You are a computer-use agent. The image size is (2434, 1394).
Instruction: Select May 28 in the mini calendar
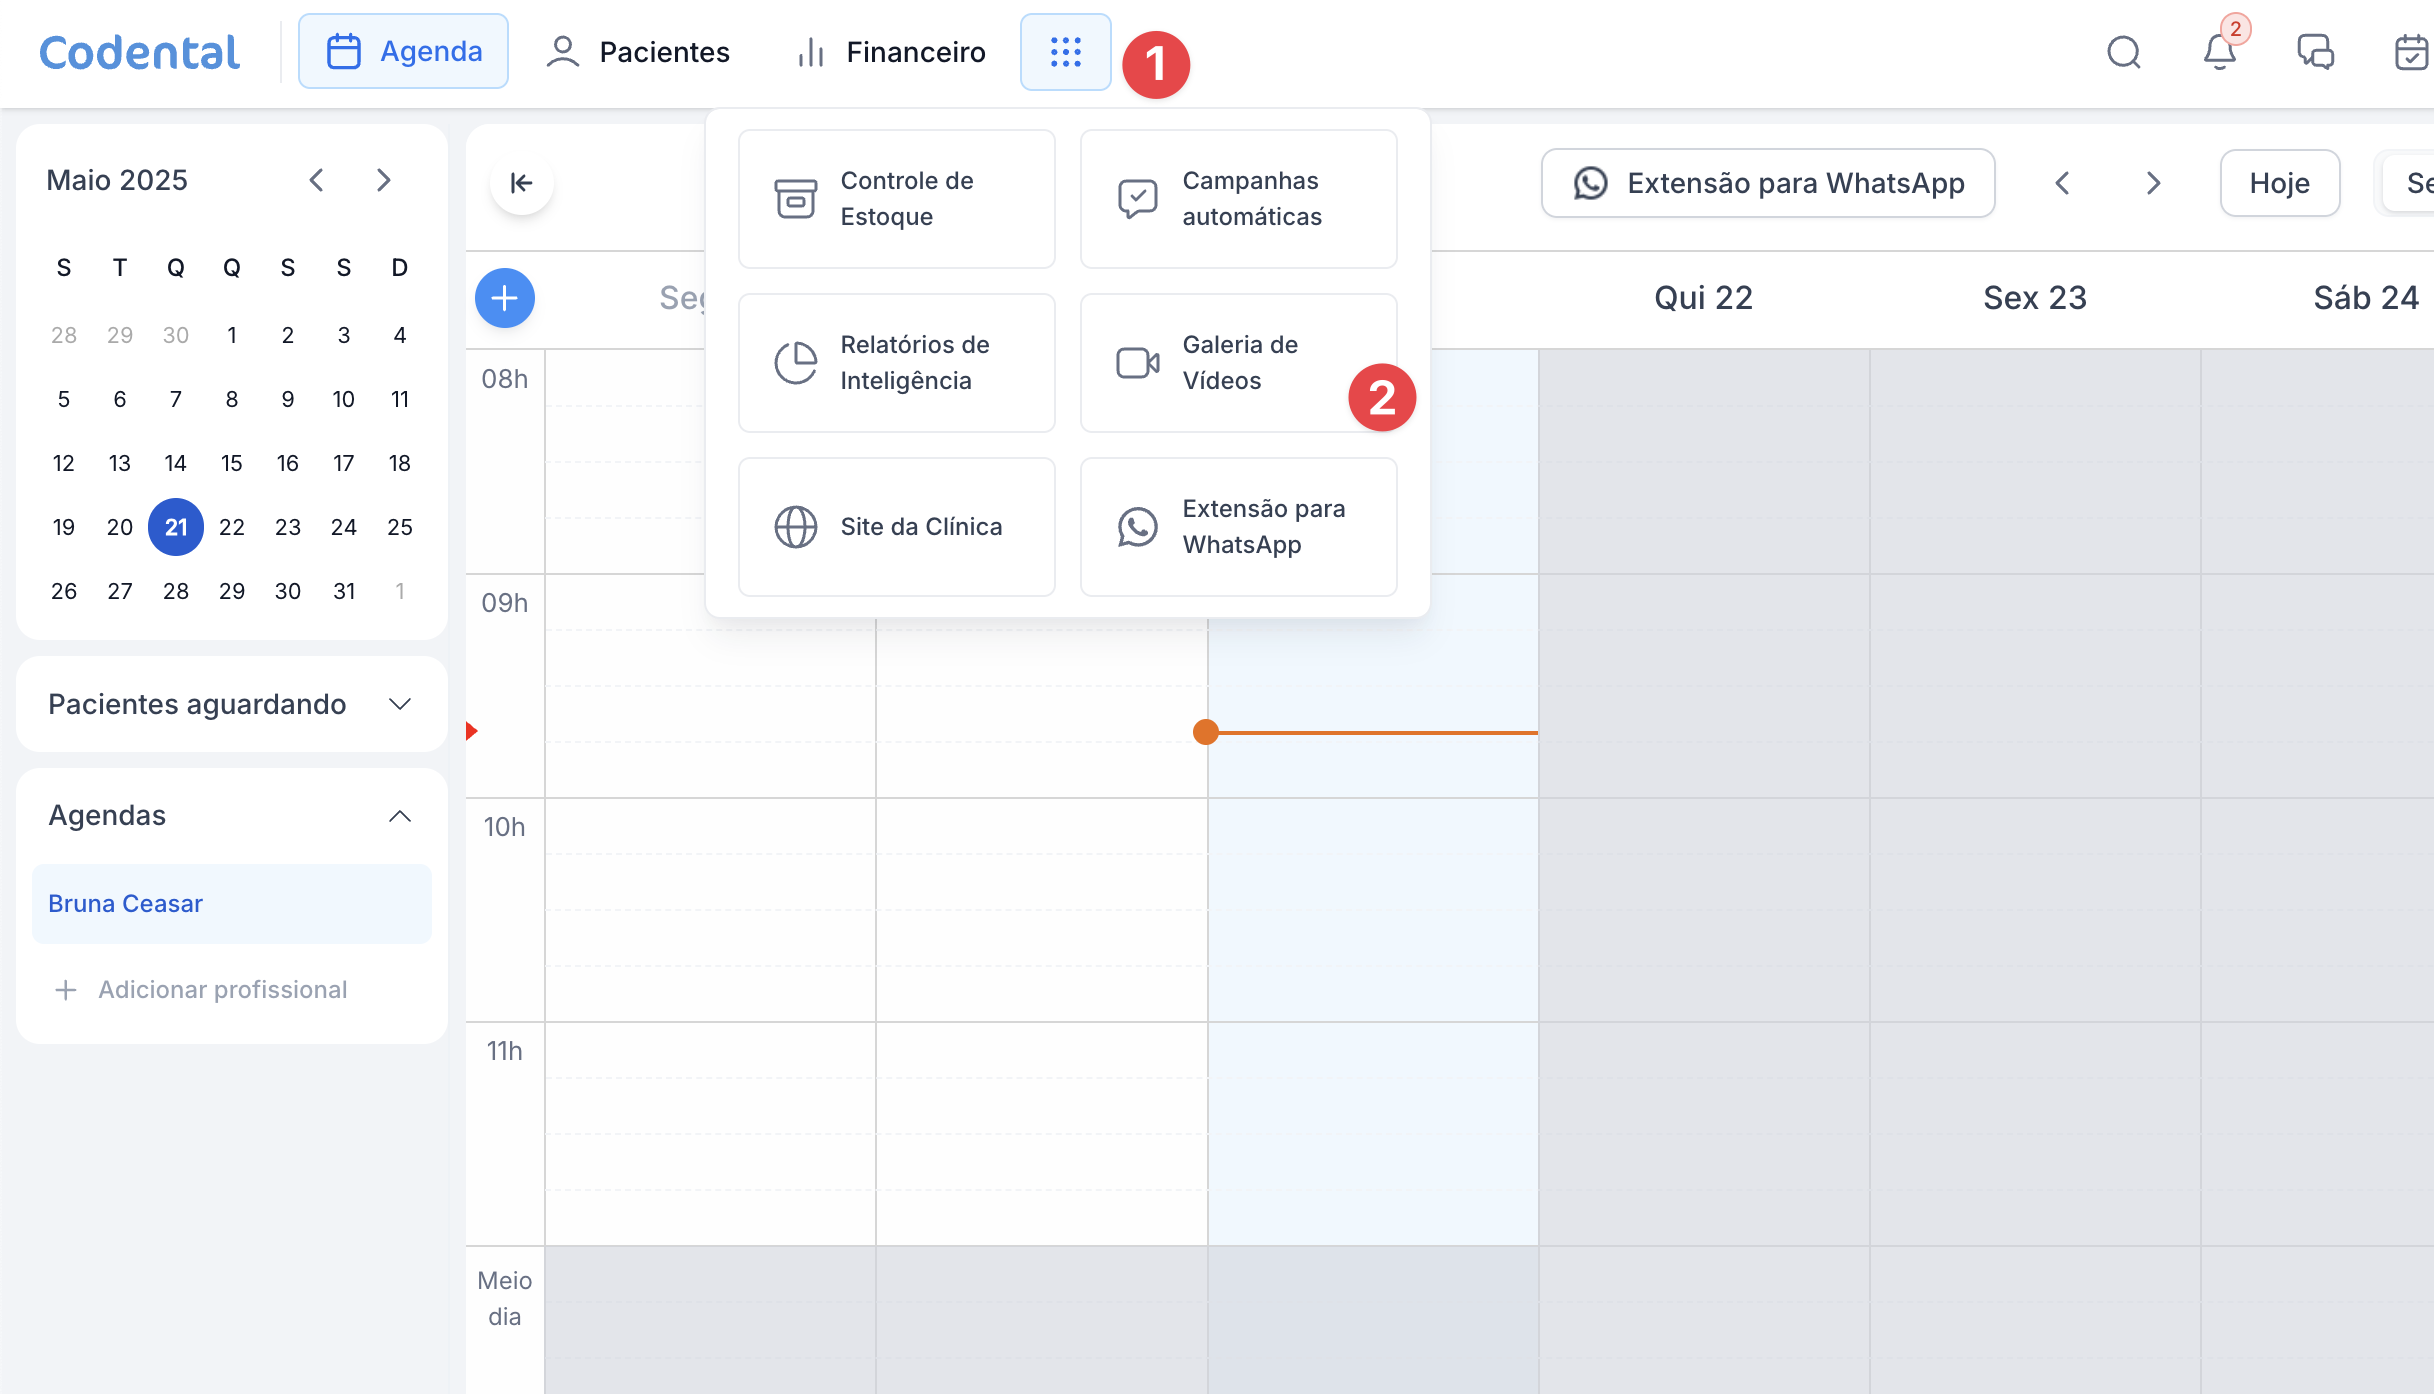(x=176, y=591)
